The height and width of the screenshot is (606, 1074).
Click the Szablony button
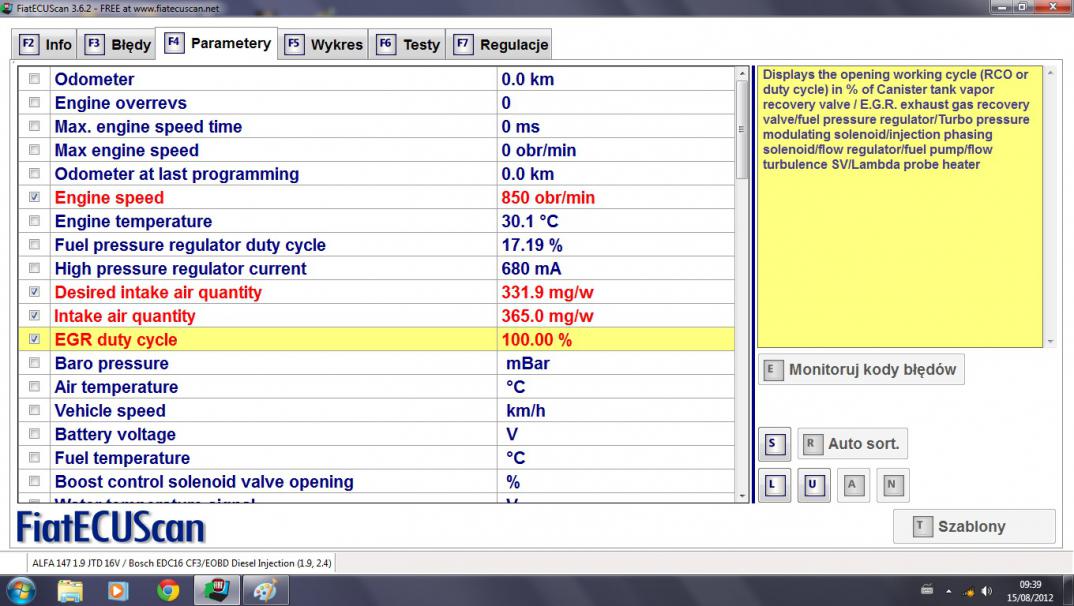(x=973, y=526)
